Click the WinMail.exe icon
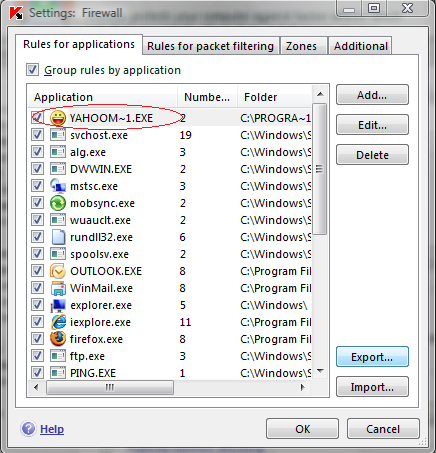The height and width of the screenshot is (453, 436). point(58,288)
